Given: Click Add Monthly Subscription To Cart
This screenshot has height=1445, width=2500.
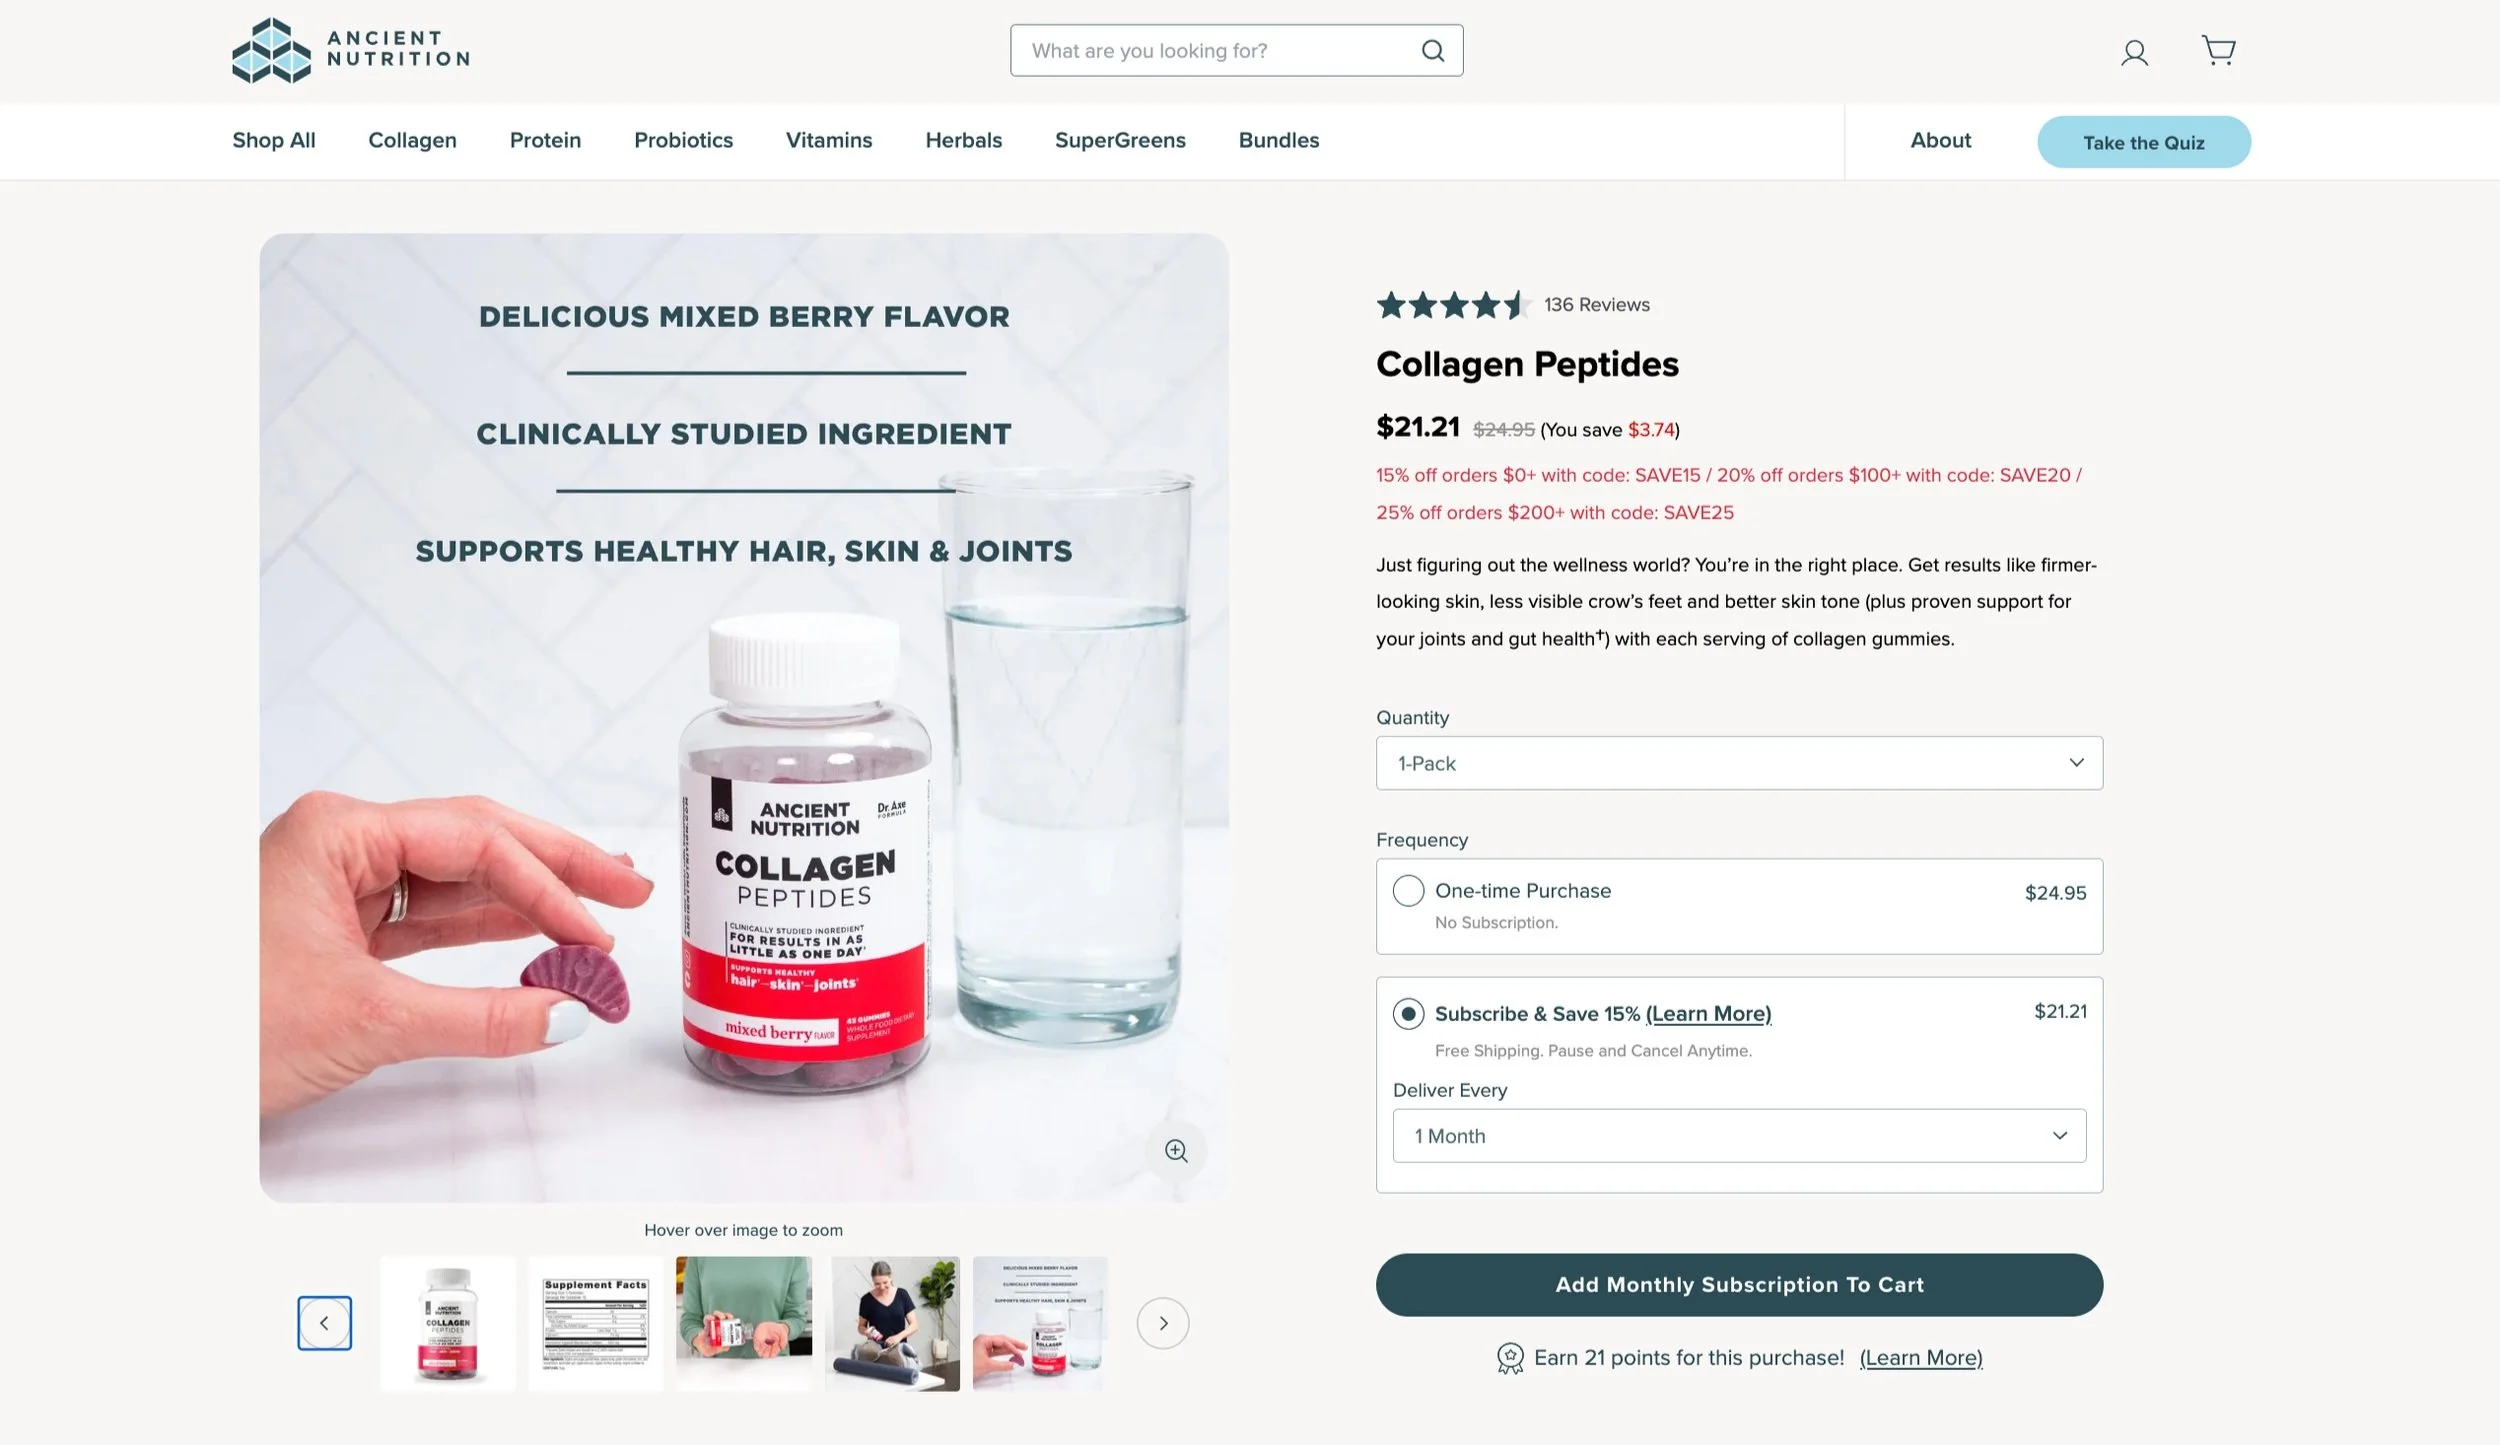Looking at the screenshot, I should [x=1739, y=1285].
